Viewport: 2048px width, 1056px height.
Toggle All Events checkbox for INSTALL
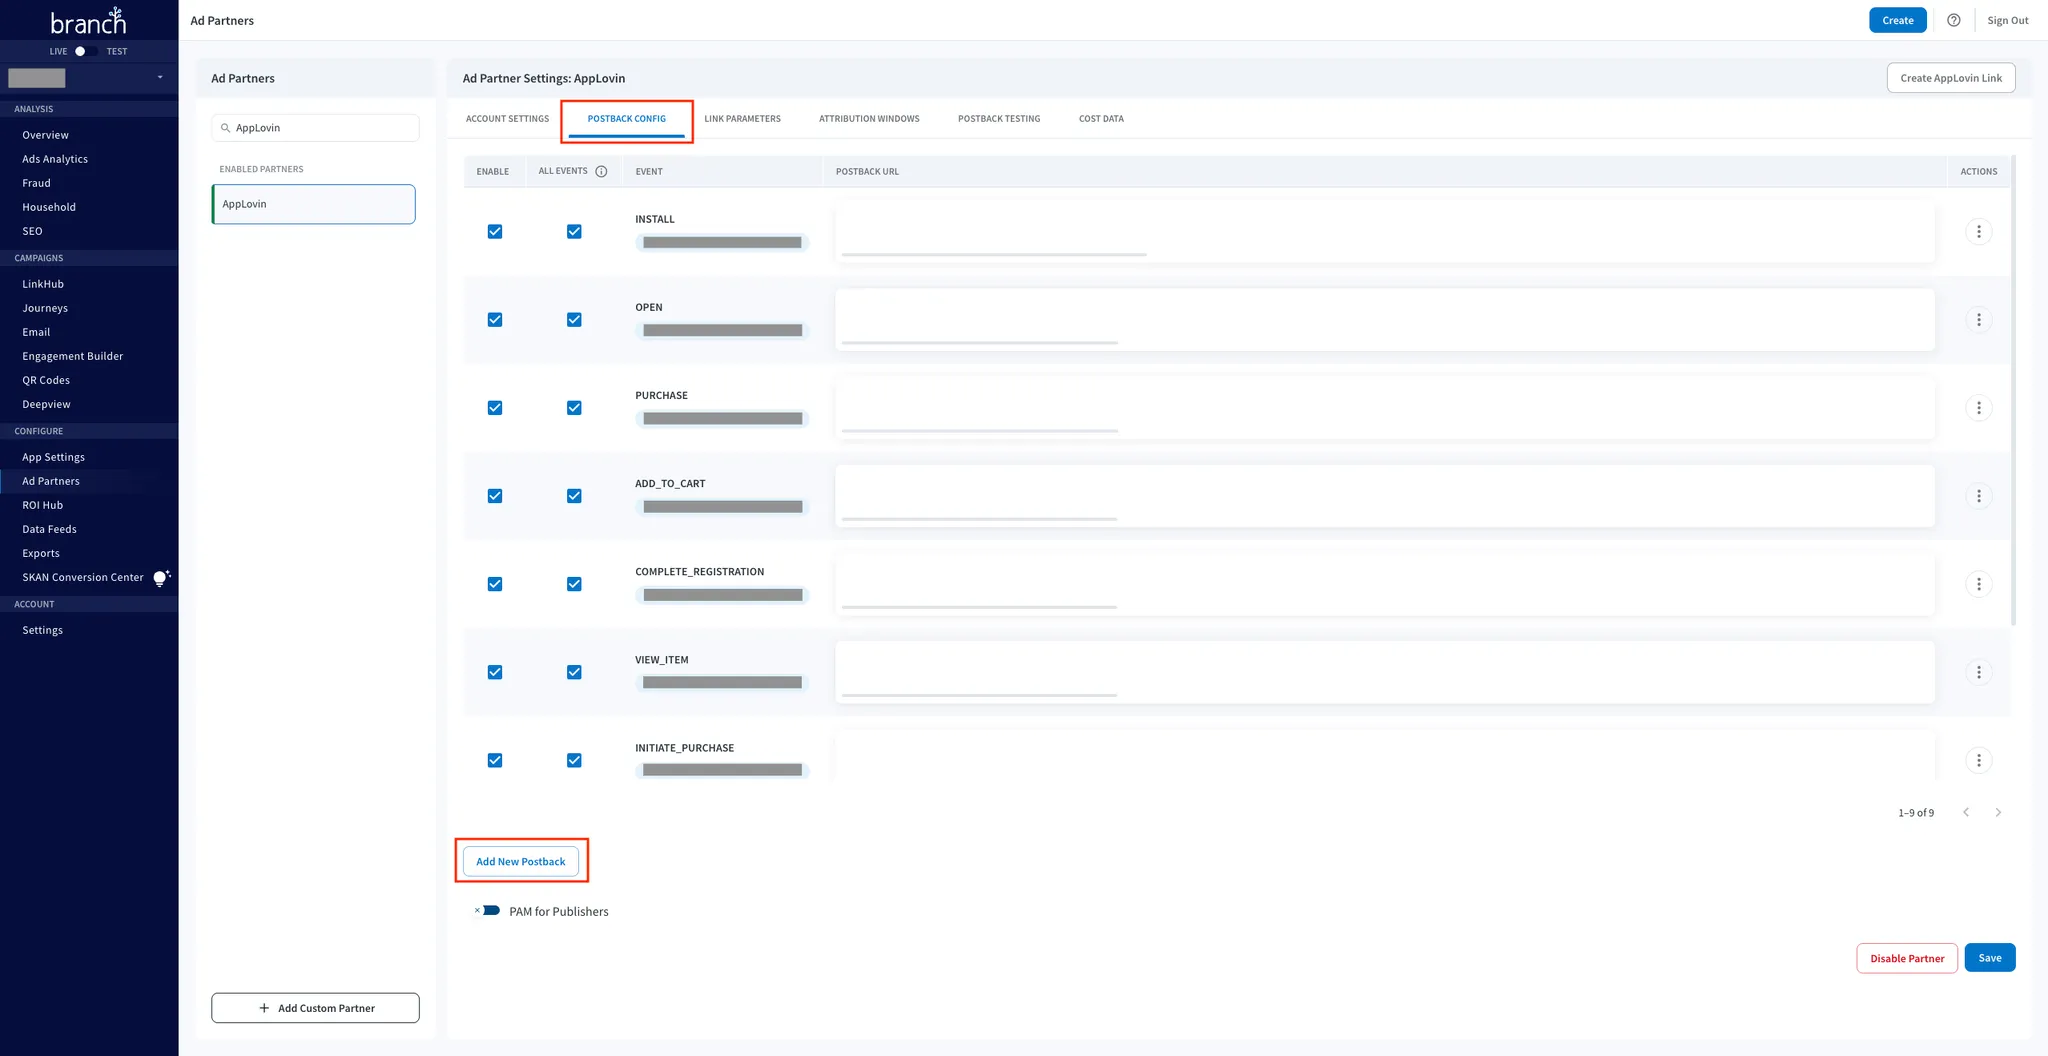click(574, 232)
